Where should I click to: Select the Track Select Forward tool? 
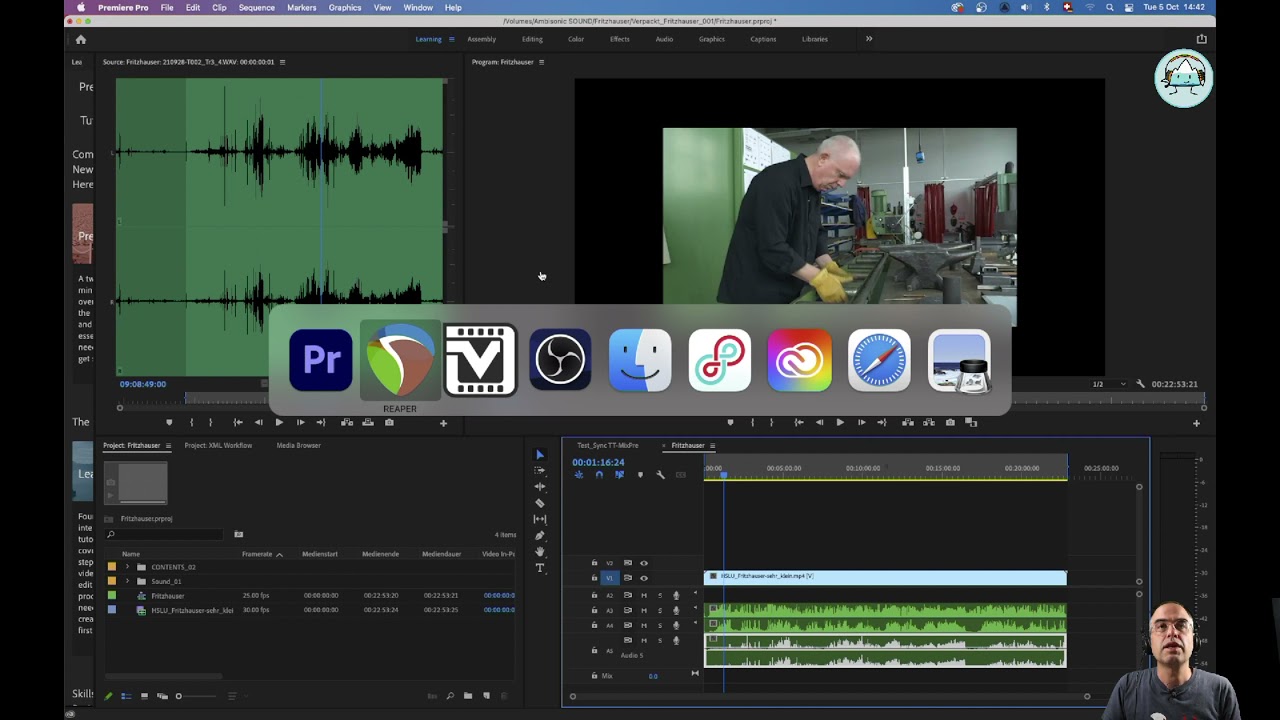[x=540, y=470]
